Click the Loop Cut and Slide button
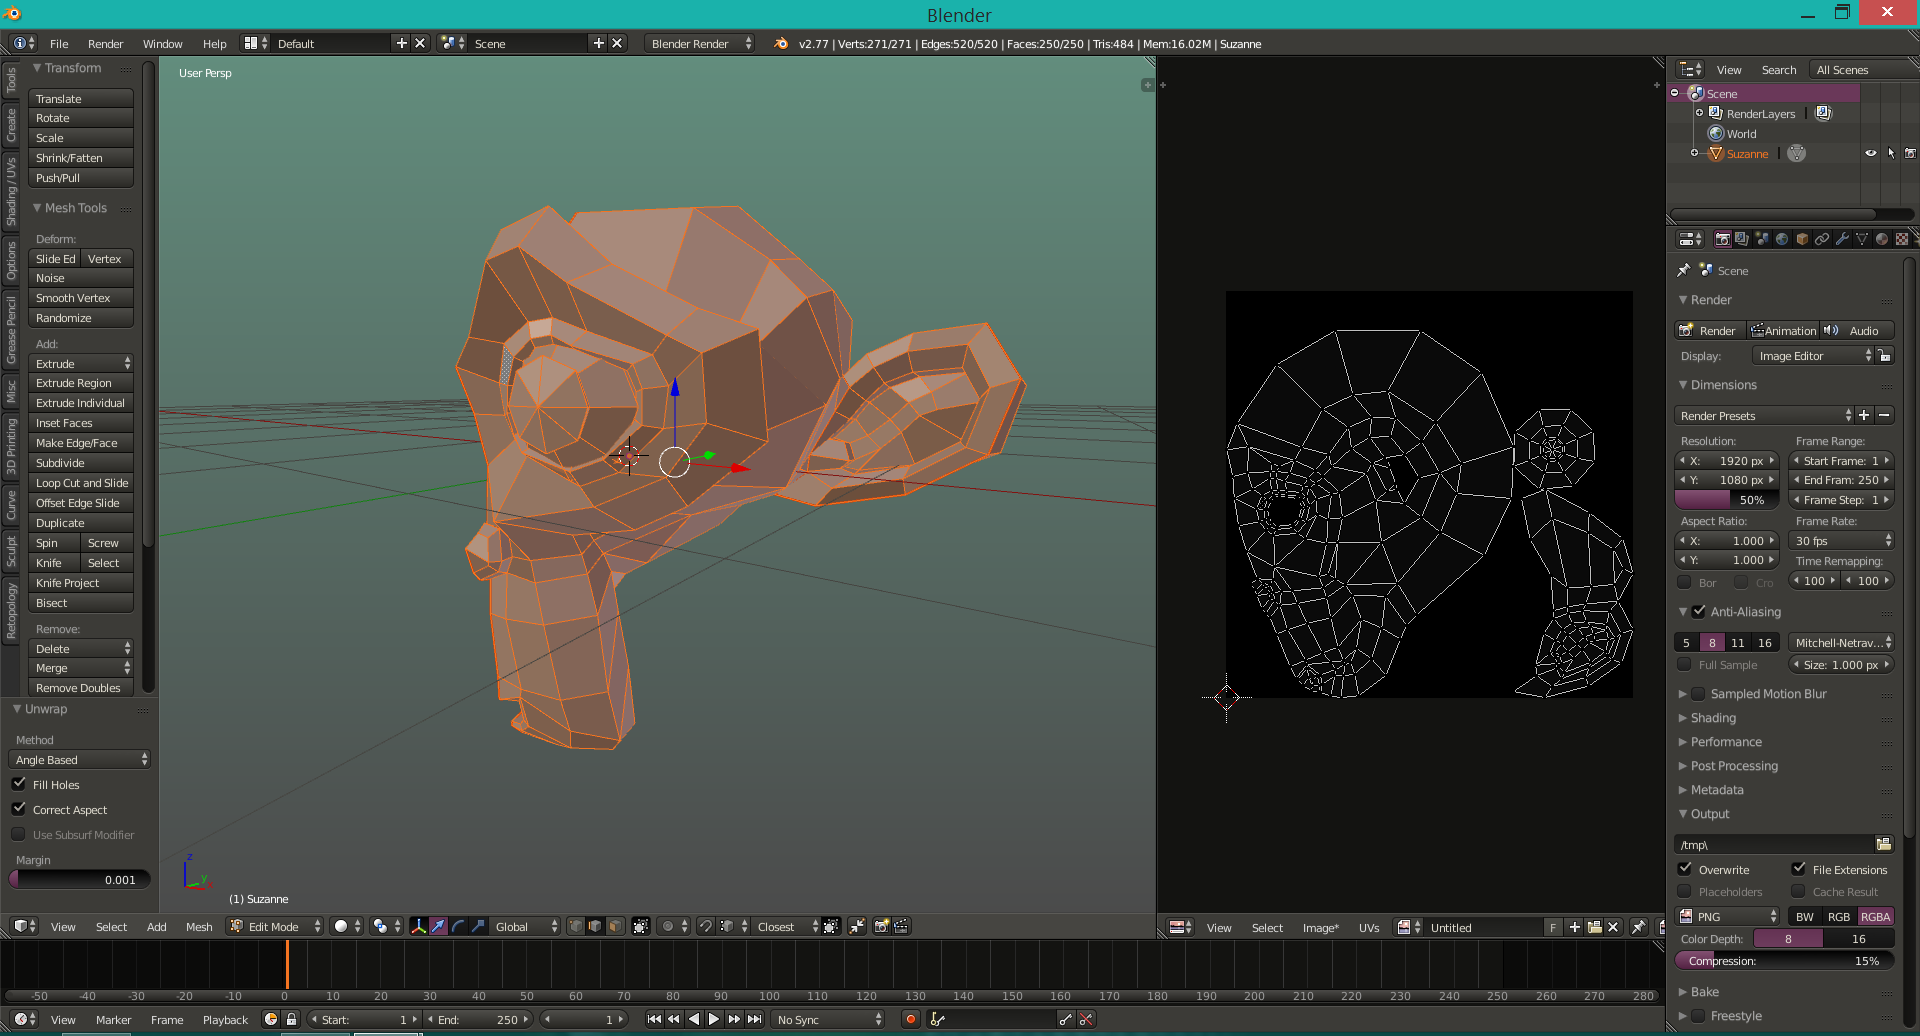This screenshot has height=1036, width=1920. click(81, 483)
